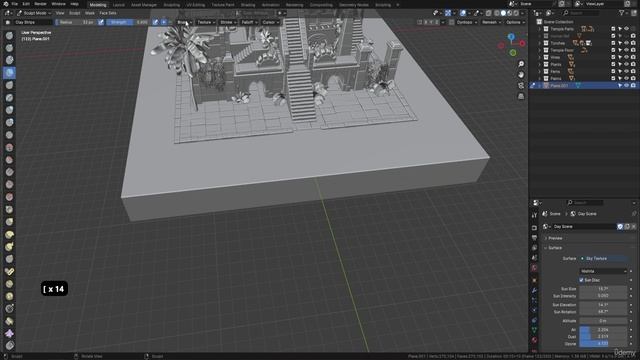Open the Stroke dropdown
The width and height of the screenshot is (640, 360).
[x=228, y=22]
